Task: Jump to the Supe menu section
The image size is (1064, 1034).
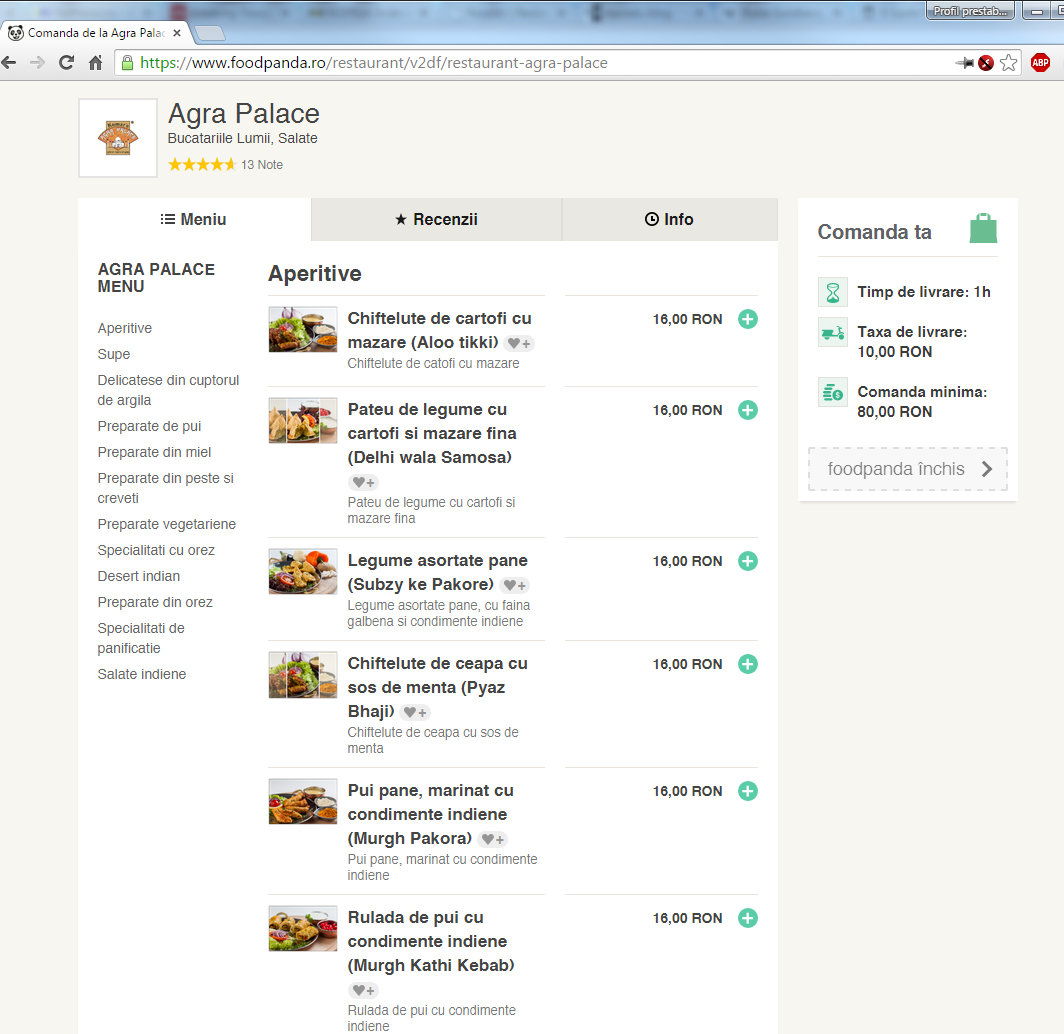Action: pos(113,354)
